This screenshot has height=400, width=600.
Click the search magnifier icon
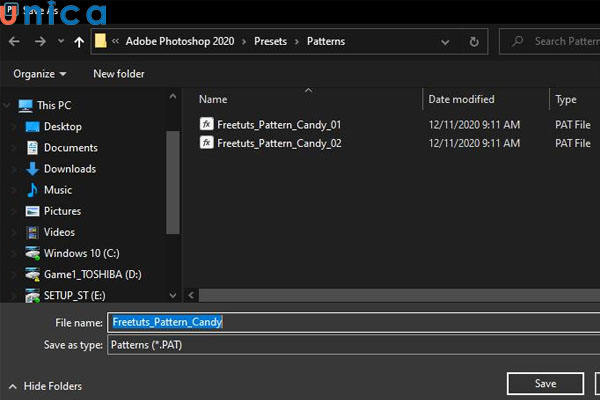[x=517, y=41]
